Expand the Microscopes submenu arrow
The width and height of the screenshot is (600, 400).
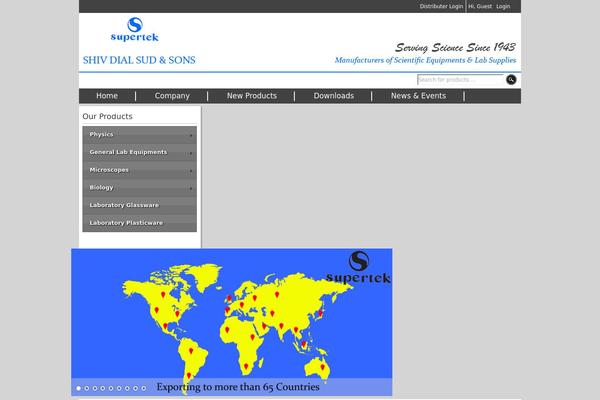(x=191, y=171)
